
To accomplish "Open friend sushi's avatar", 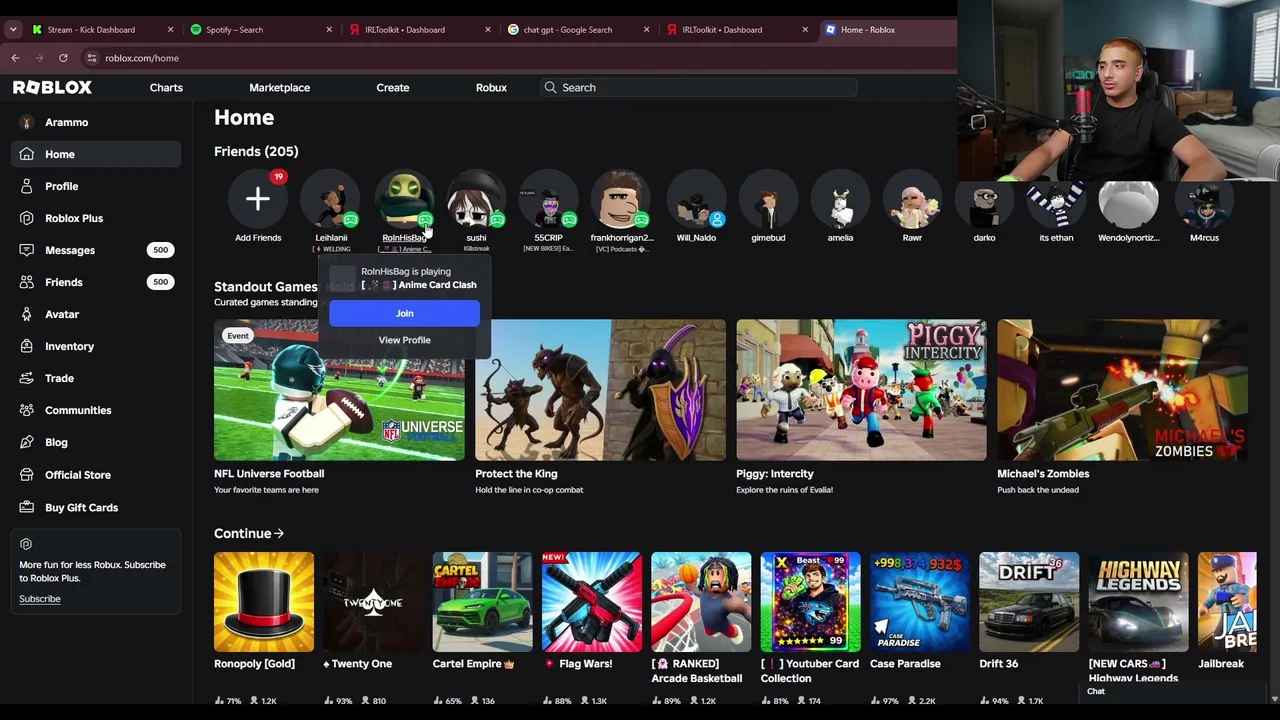I will click(x=476, y=199).
